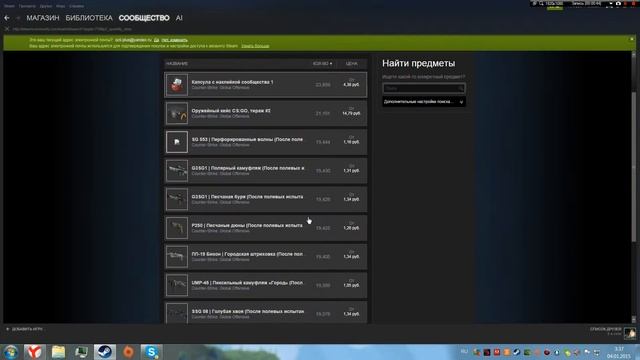Click the Steam taskbar icon
The height and width of the screenshot is (360, 640).
pyautogui.click(x=104, y=352)
